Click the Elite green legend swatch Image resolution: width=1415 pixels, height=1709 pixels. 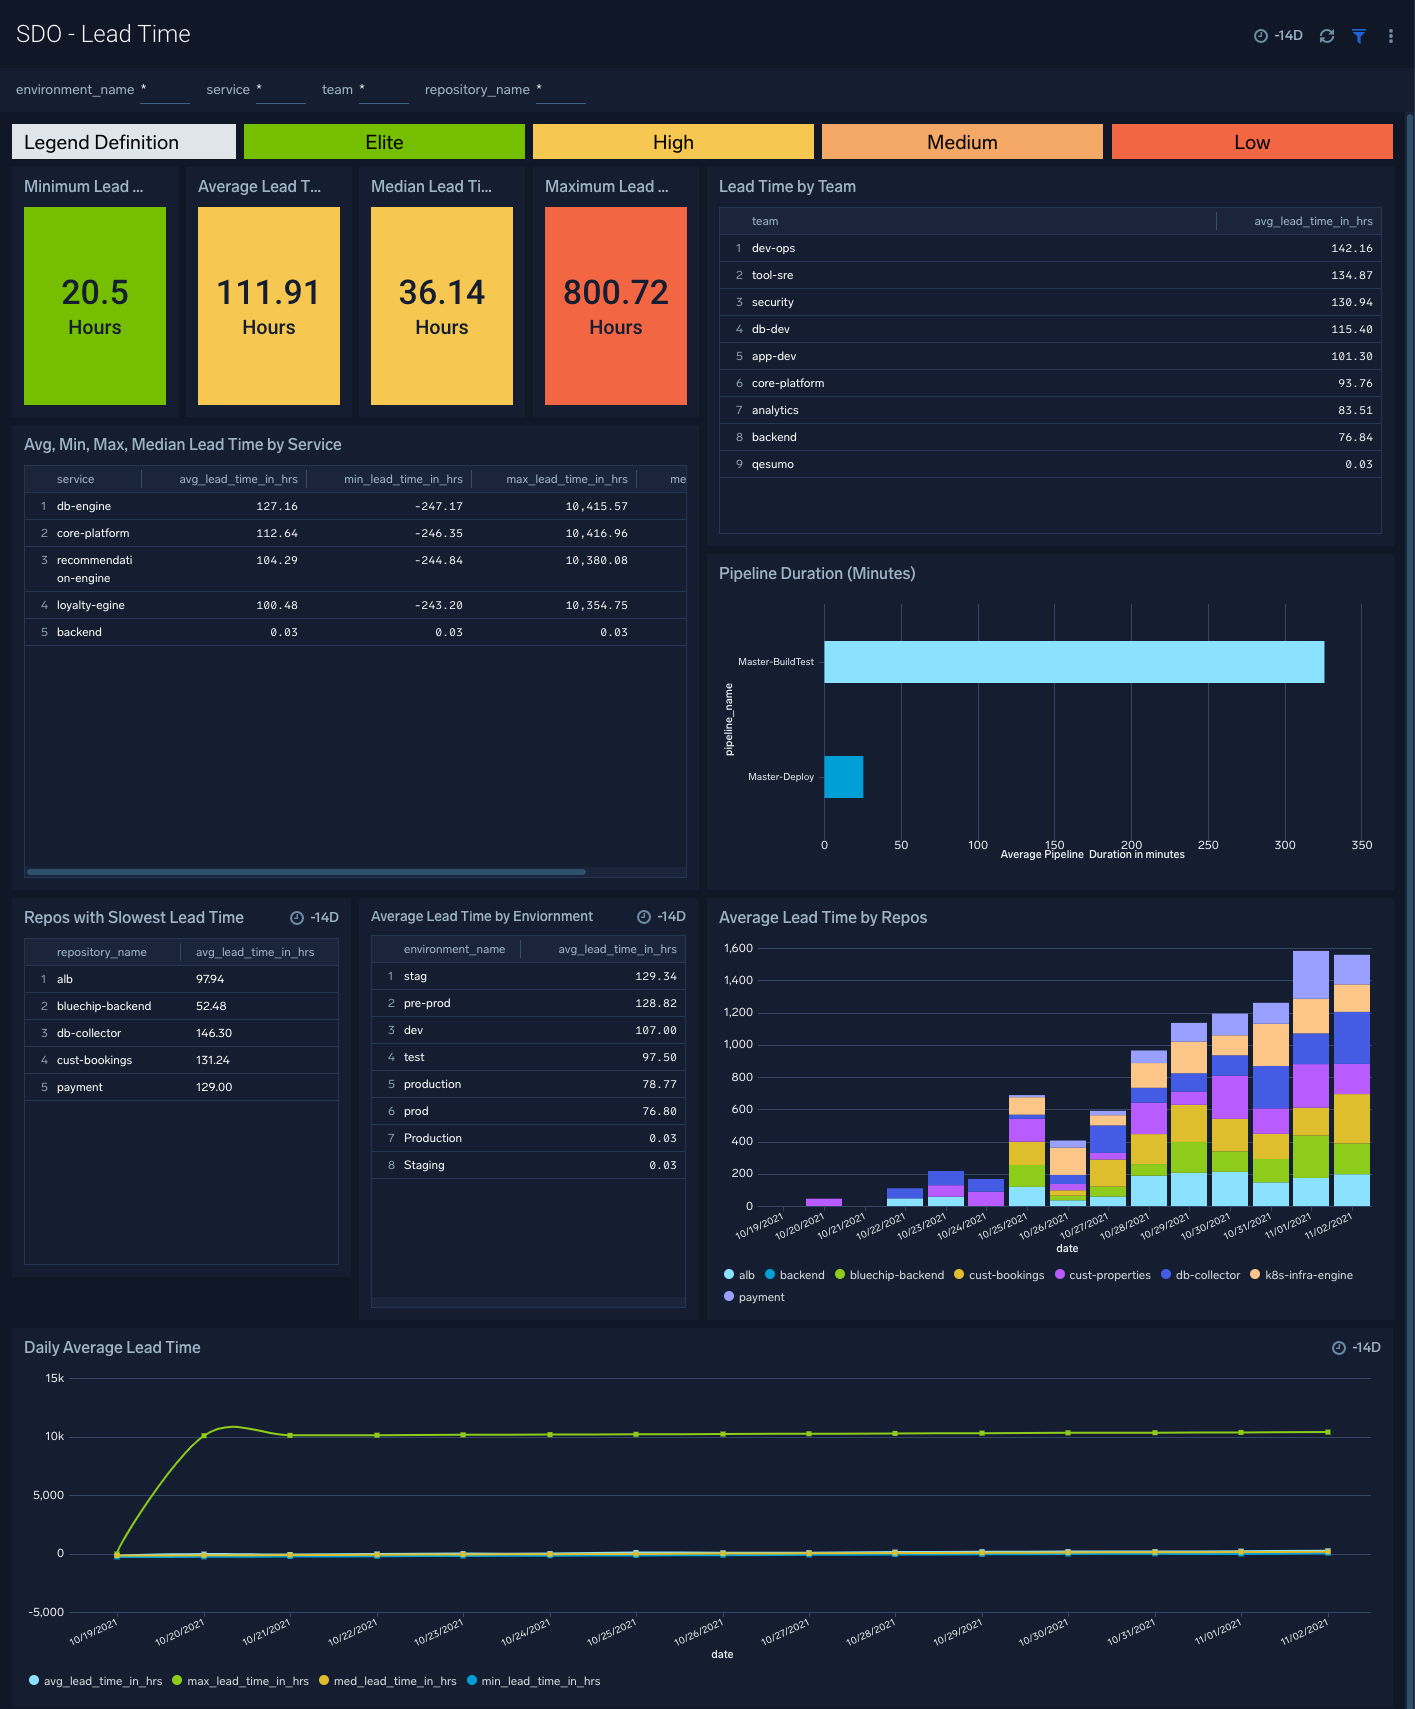384,142
